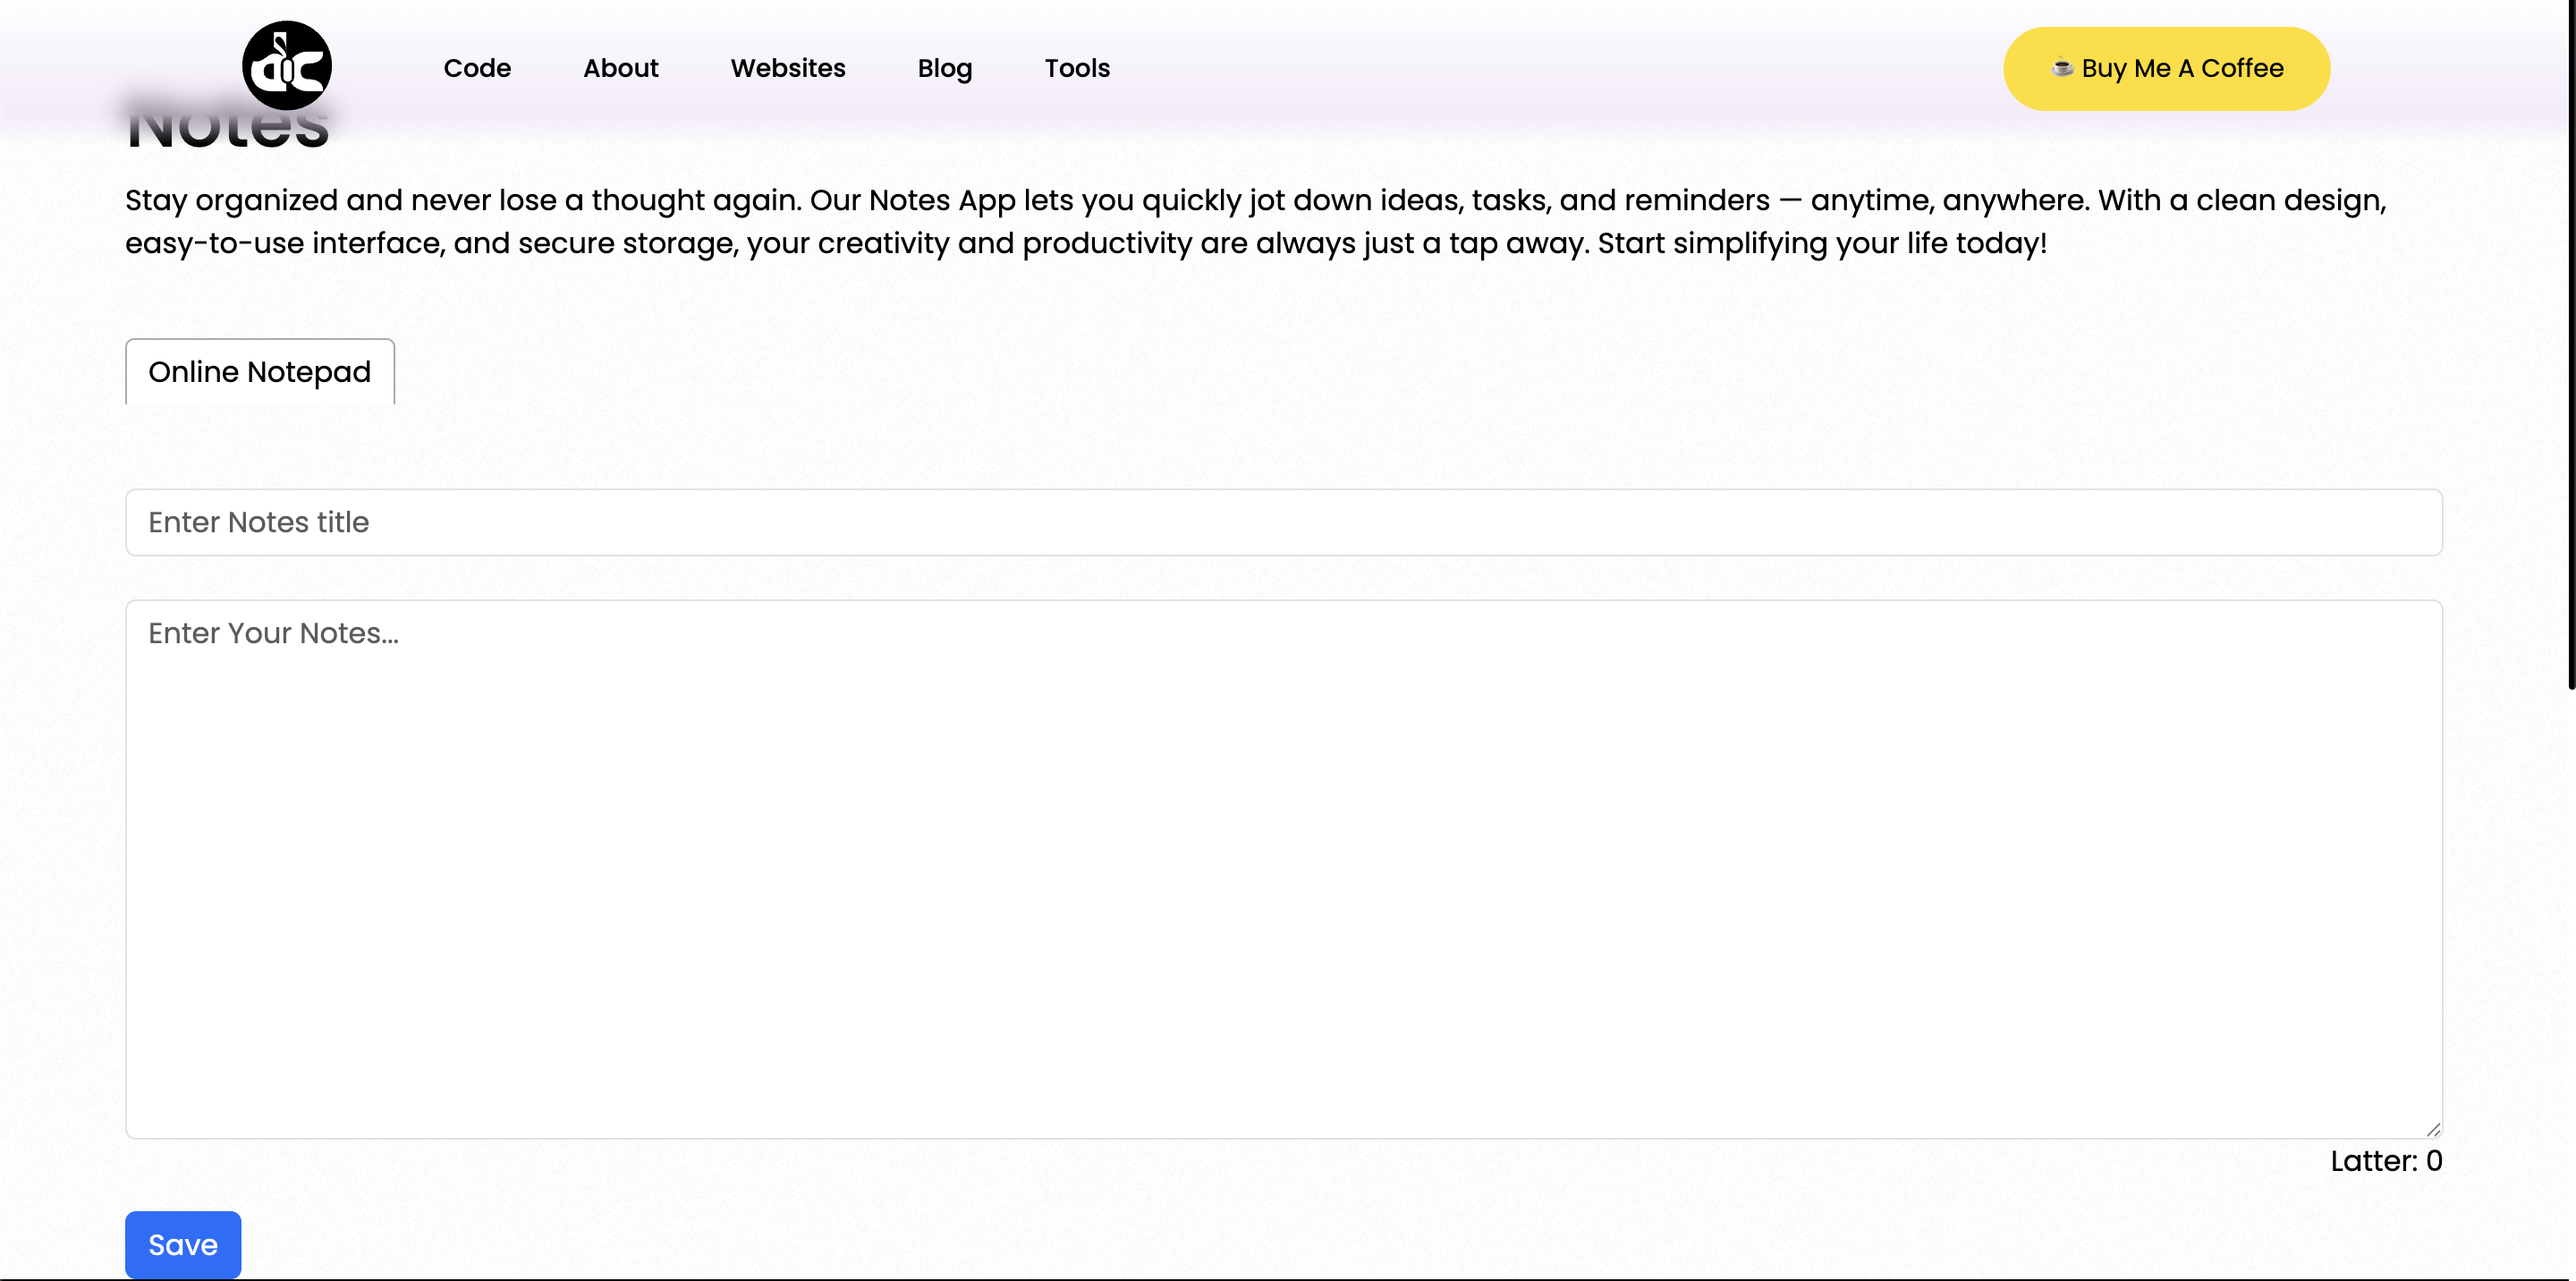Click the notes textarea resize handle
This screenshot has height=1281, width=2576.
(2432, 1129)
